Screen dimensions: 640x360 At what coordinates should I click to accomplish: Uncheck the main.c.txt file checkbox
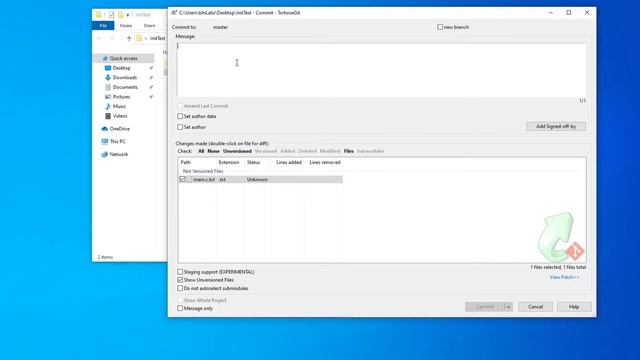click(x=182, y=179)
